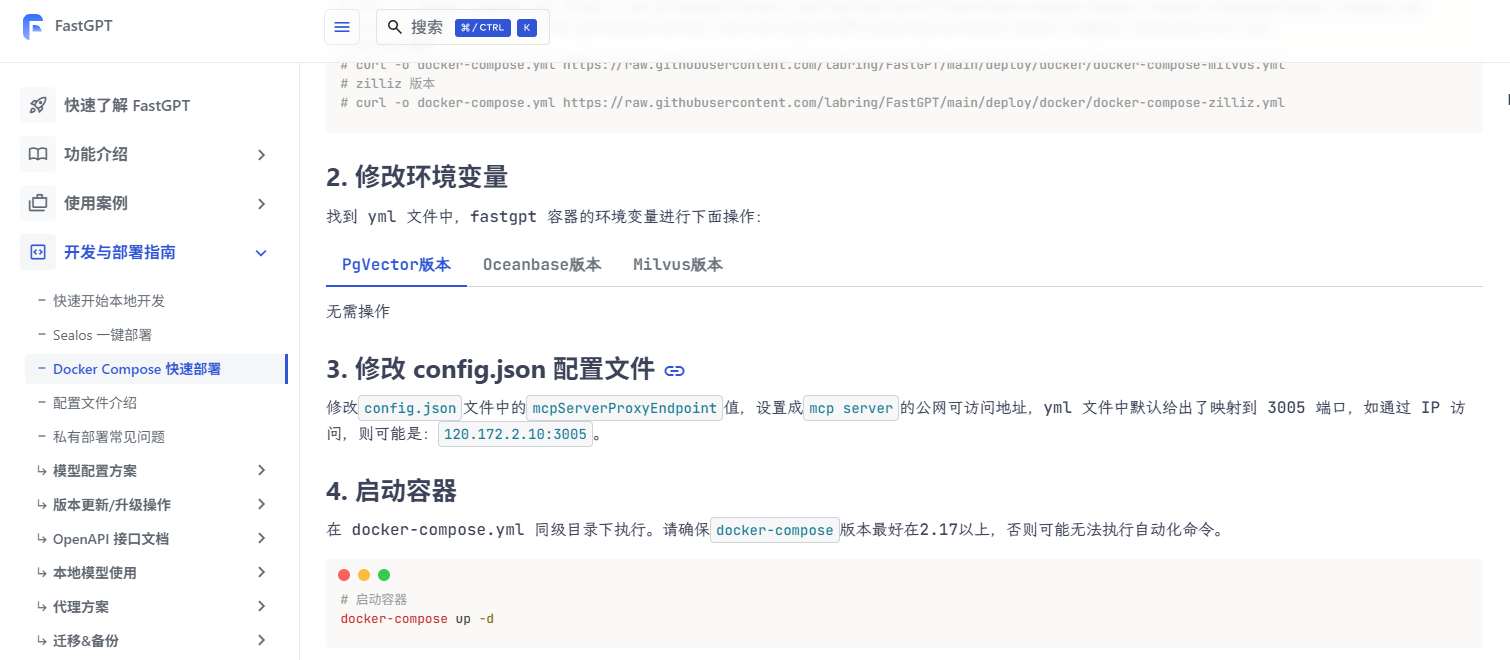Open 模型配置方案 sidebar item
This screenshot has height=660, width=1510.
click(95, 471)
